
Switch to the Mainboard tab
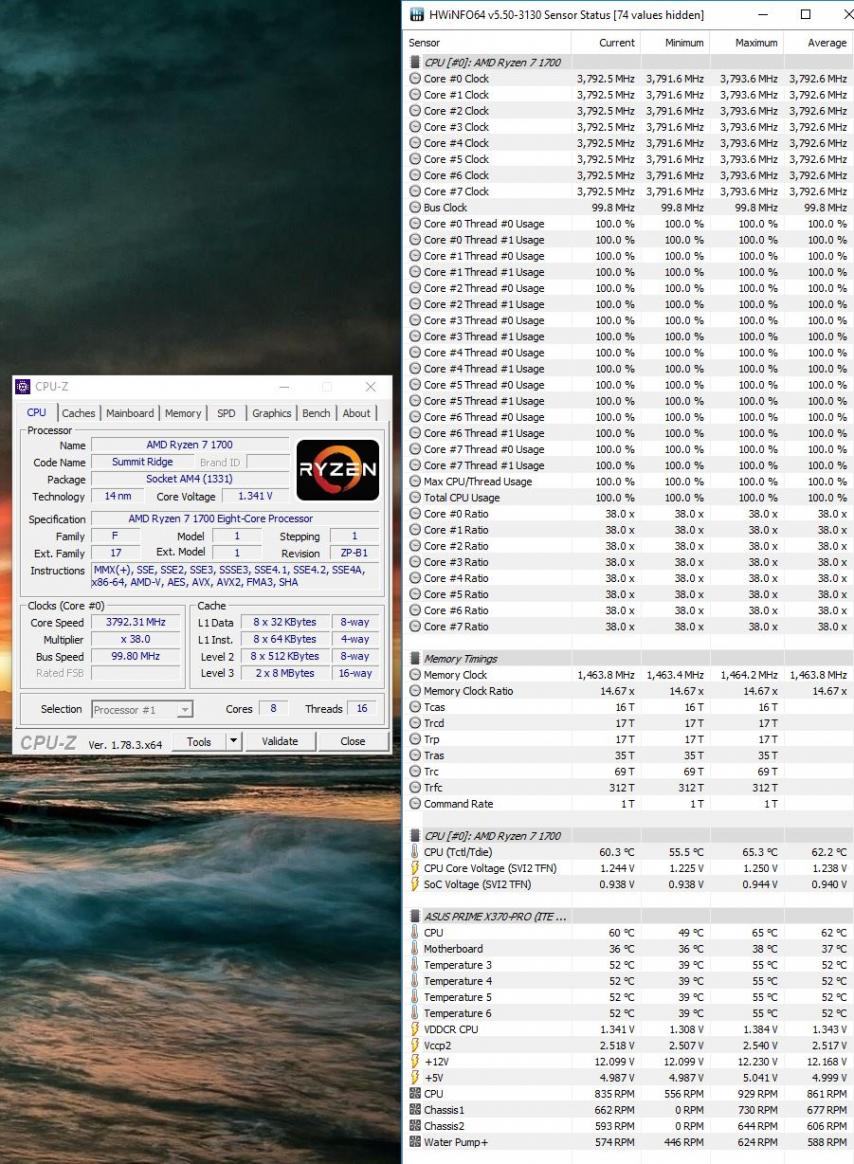click(130, 413)
